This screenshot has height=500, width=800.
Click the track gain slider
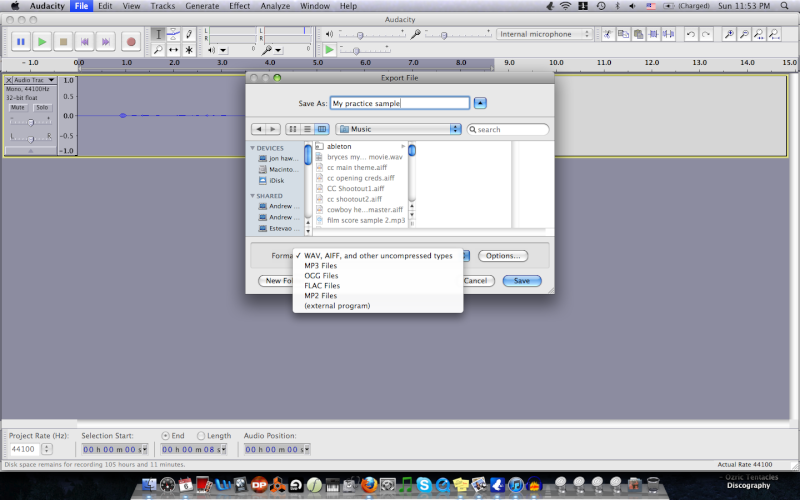click(31, 122)
